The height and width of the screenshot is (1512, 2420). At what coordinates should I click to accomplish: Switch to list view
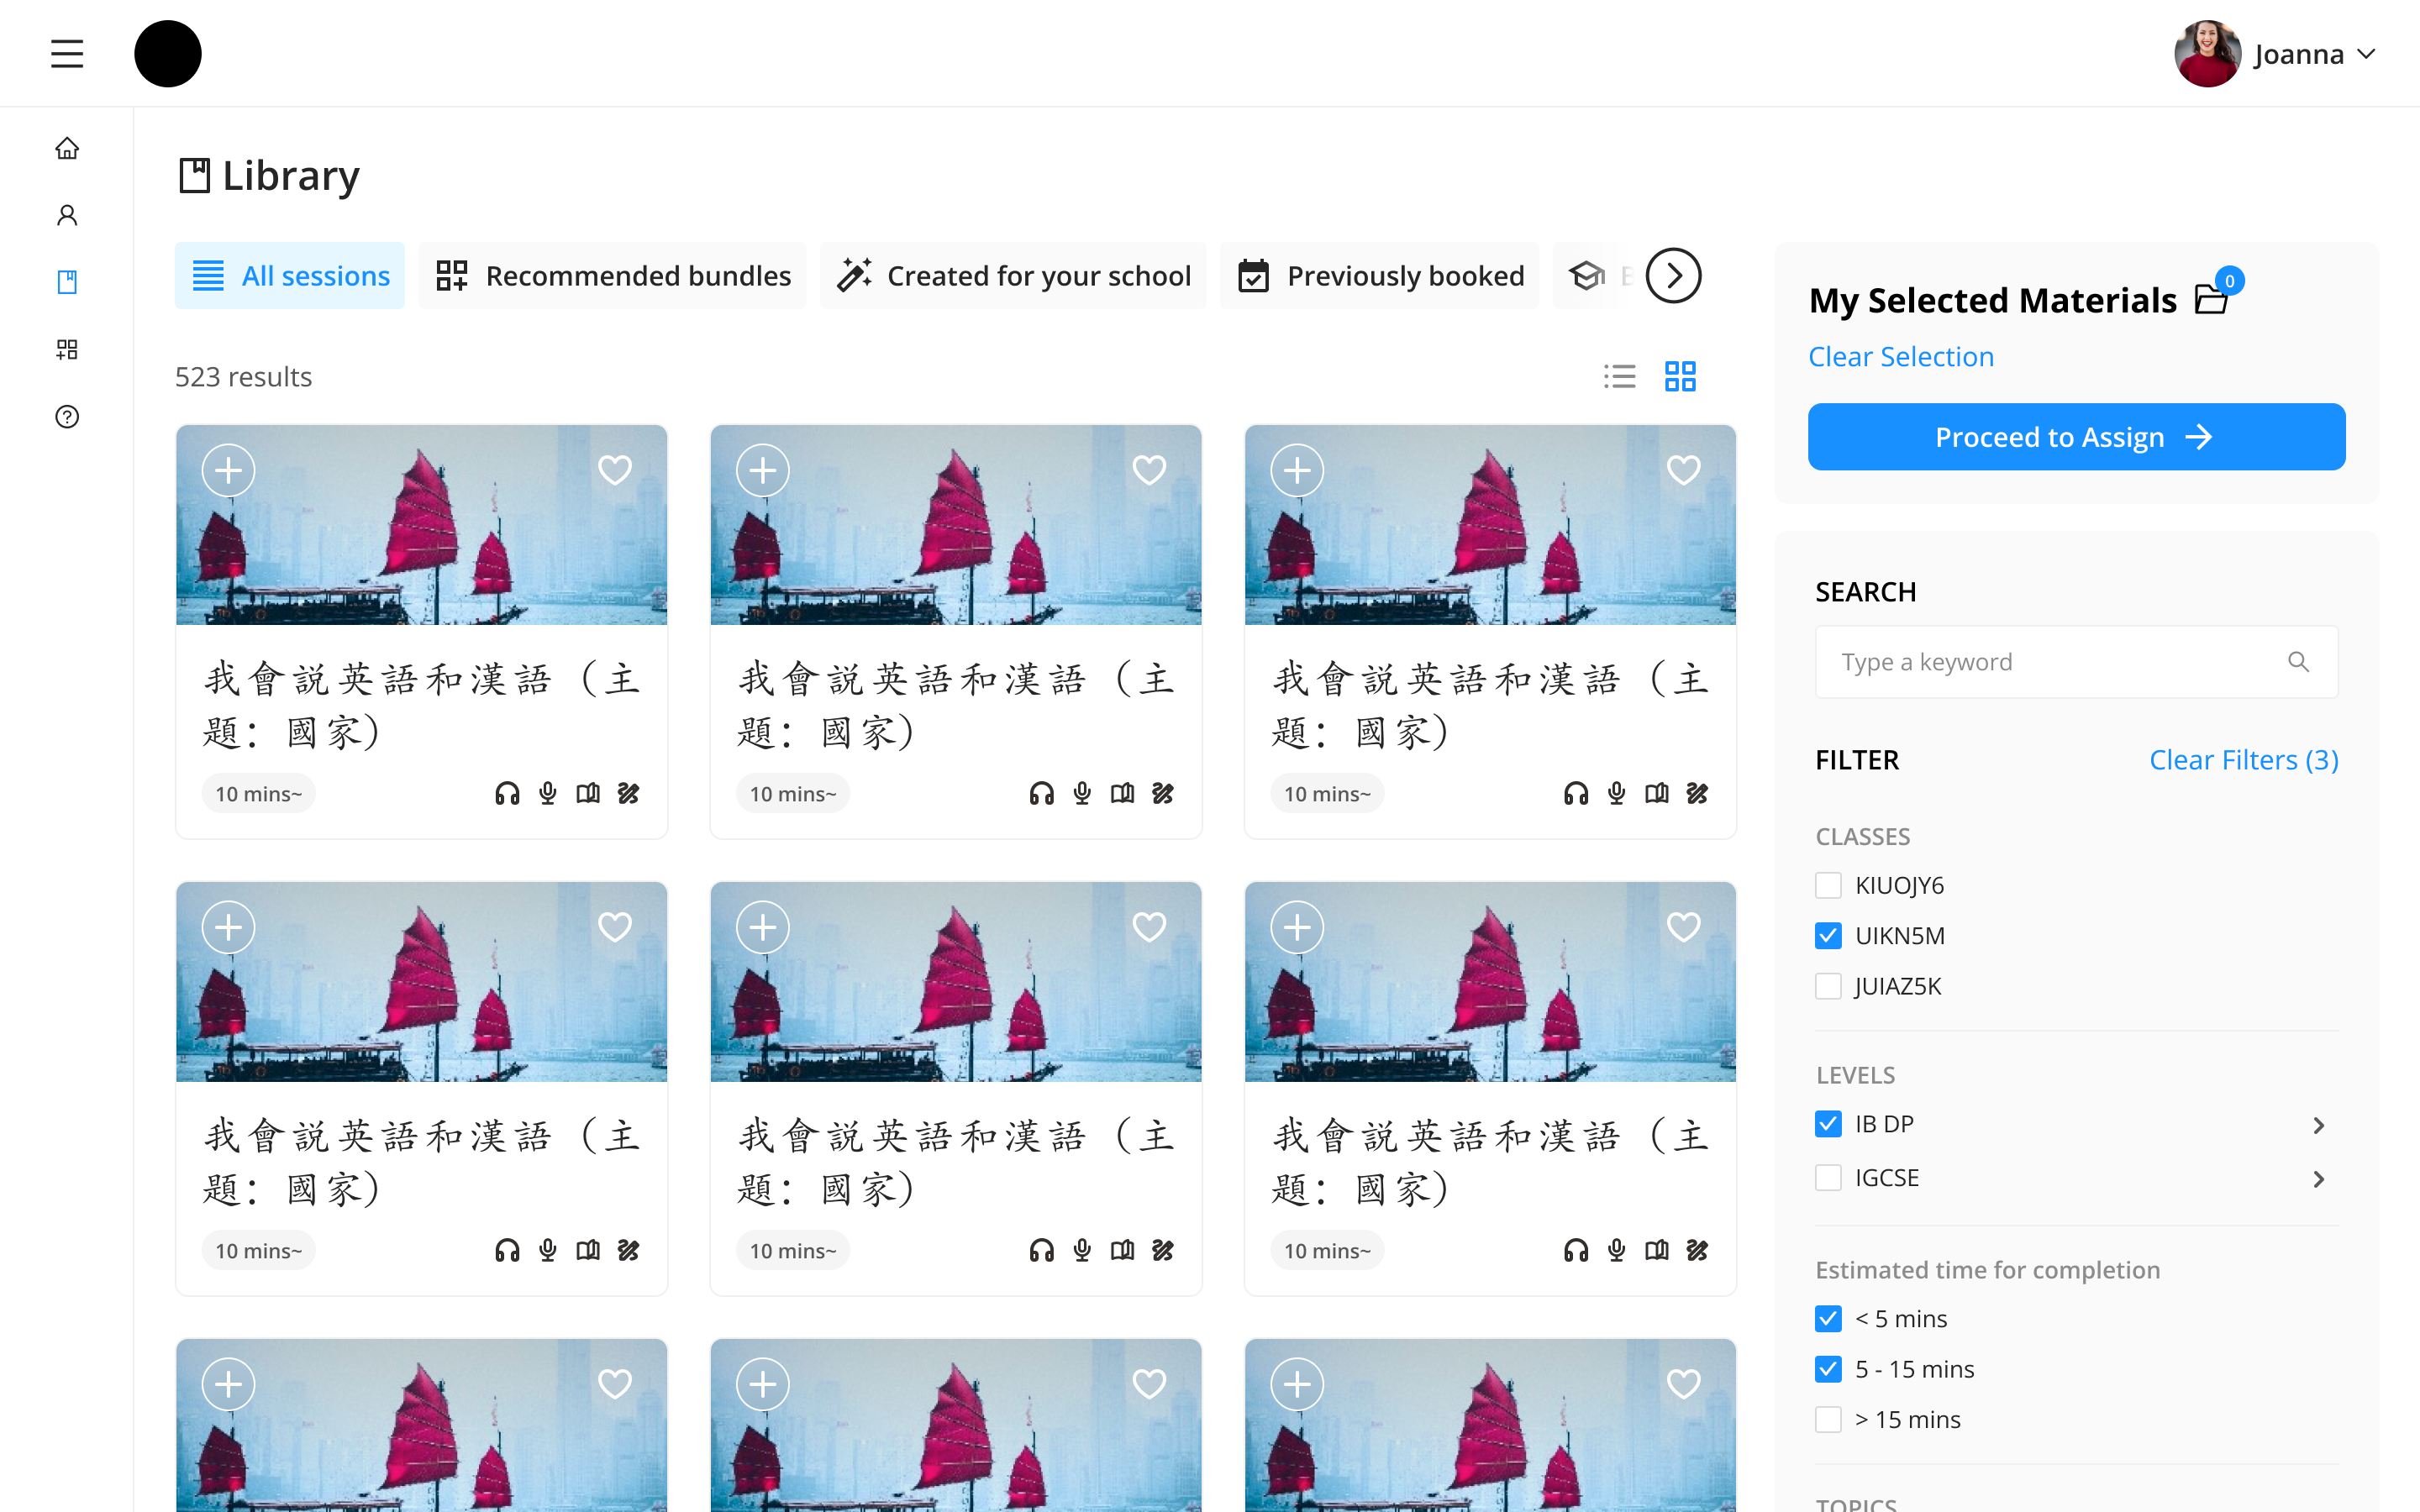(x=1619, y=376)
